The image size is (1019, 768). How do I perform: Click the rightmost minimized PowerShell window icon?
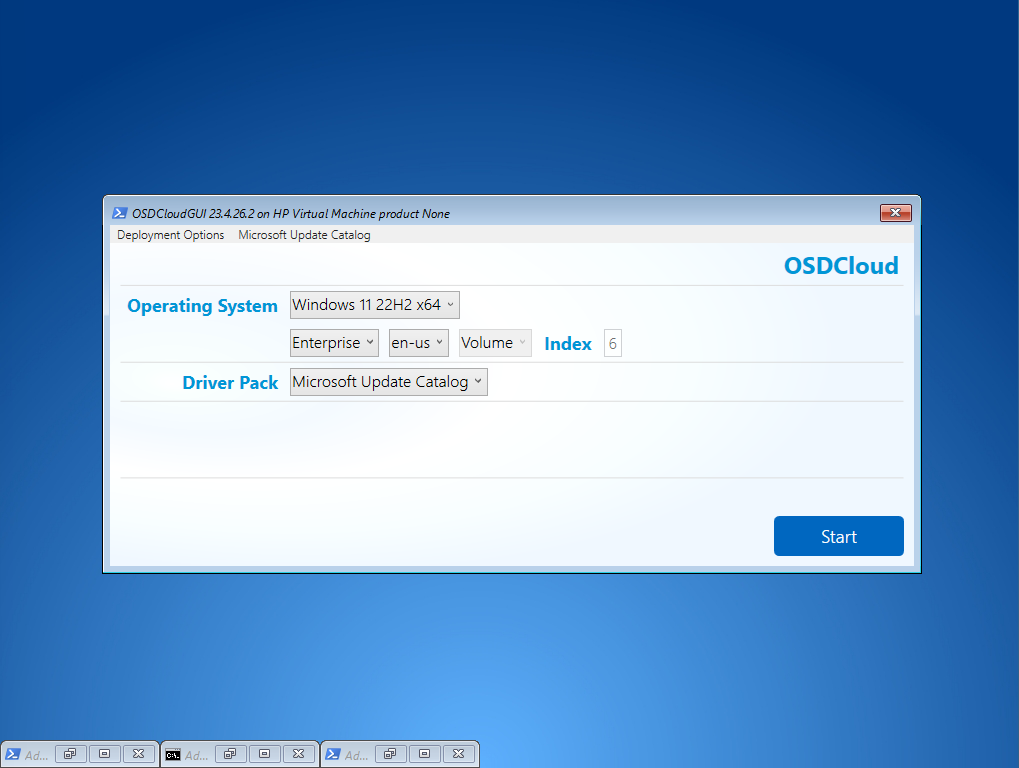click(333, 754)
